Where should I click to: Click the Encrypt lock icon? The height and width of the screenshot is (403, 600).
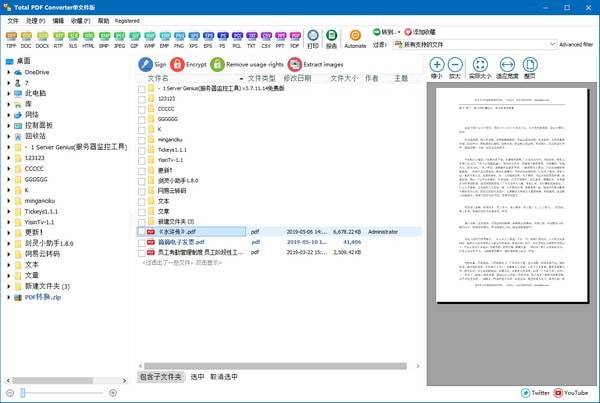pos(177,64)
